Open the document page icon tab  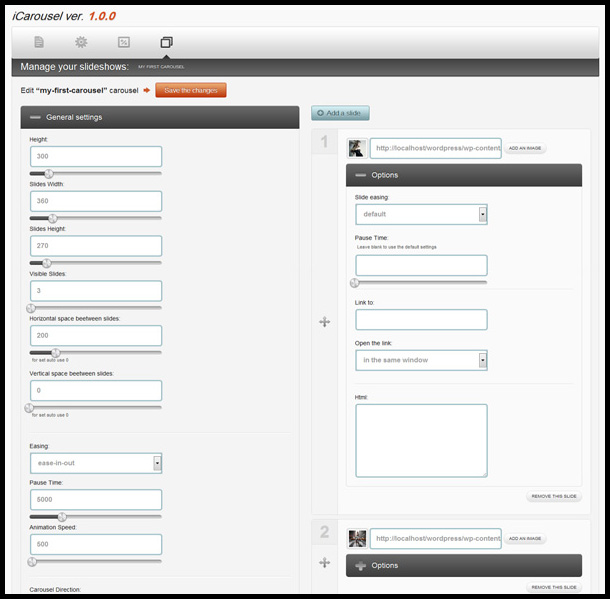pos(39,42)
